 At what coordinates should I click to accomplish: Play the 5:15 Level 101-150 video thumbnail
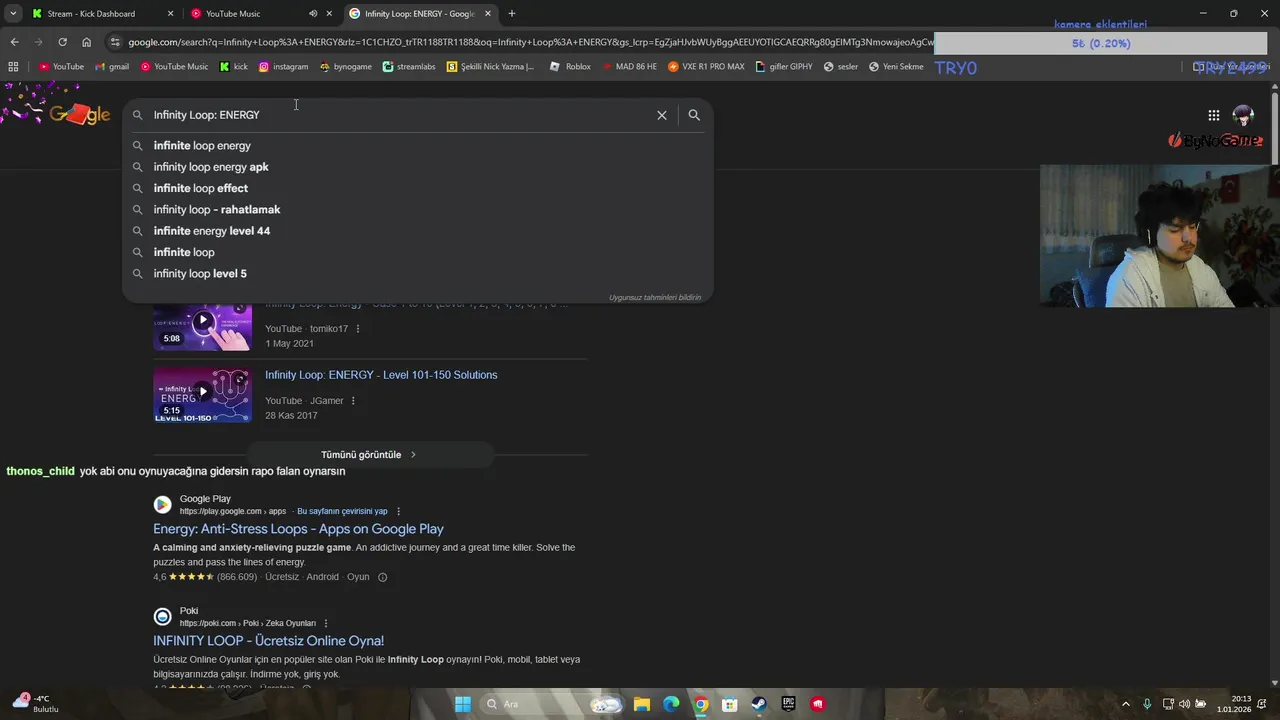(202, 395)
